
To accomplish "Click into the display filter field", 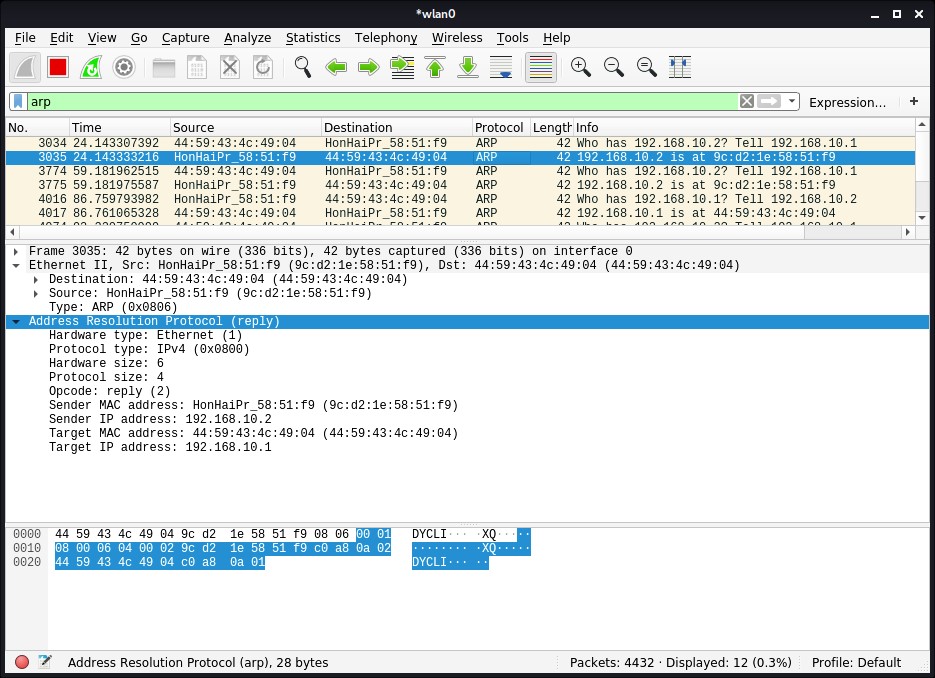I will 383,101.
